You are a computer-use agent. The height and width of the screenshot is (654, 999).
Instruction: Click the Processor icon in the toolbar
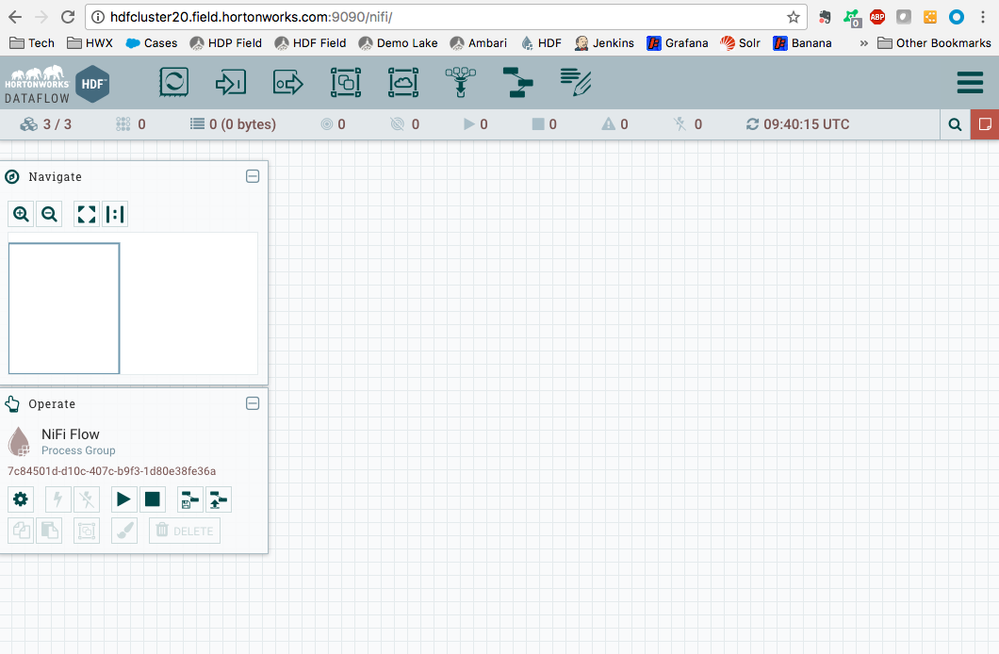click(174, 83)
